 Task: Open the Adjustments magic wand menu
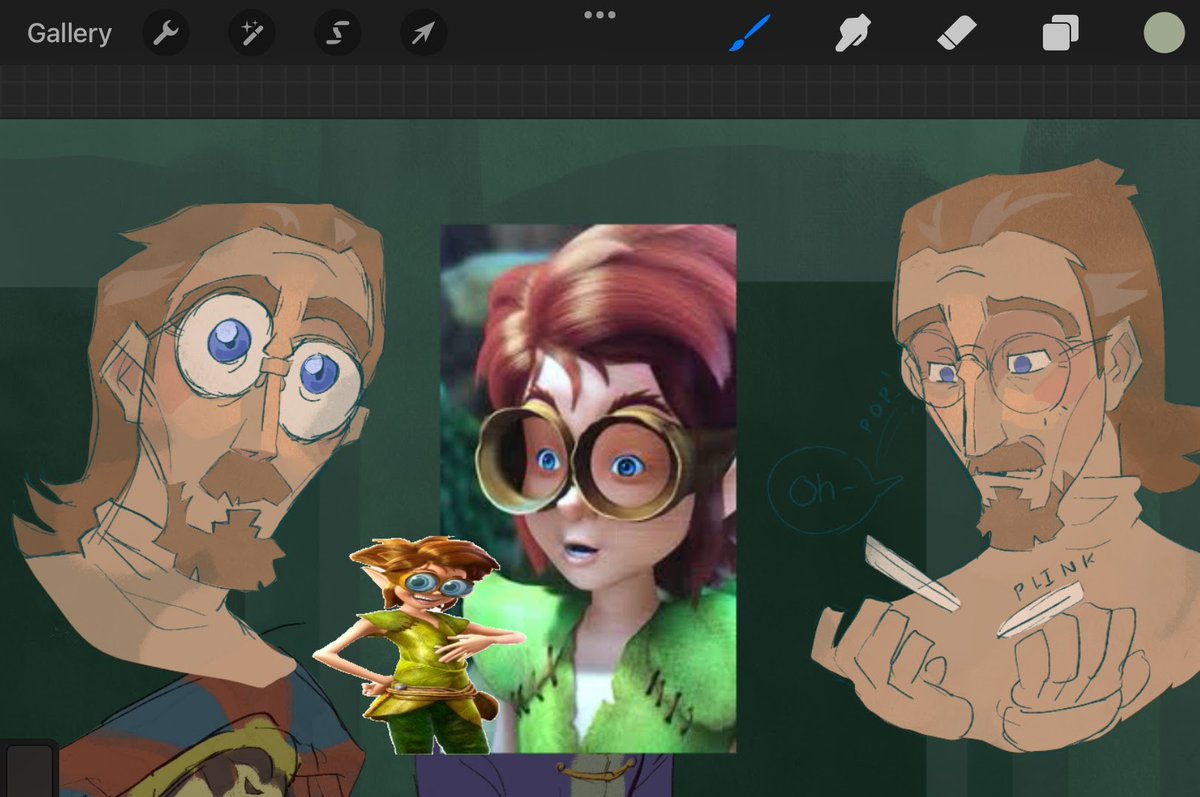(x=251, y=35)
